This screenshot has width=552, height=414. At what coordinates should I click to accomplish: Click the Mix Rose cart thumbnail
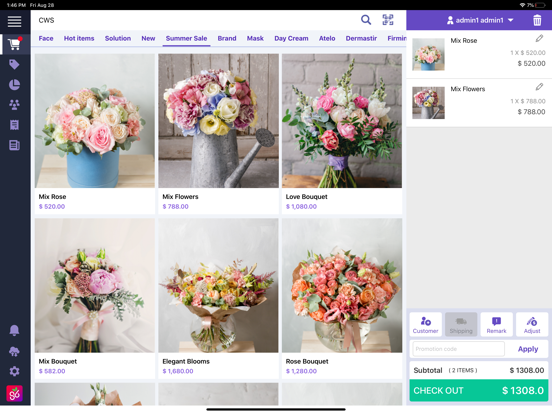coord(428,55)
